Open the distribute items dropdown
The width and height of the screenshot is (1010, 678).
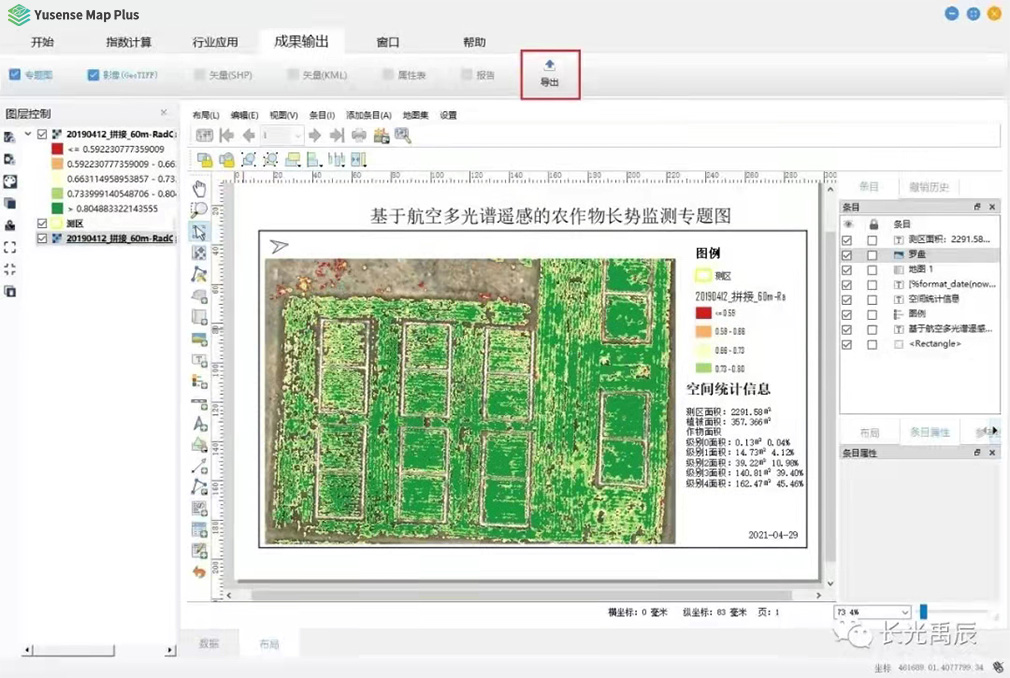tap(336, 159)
